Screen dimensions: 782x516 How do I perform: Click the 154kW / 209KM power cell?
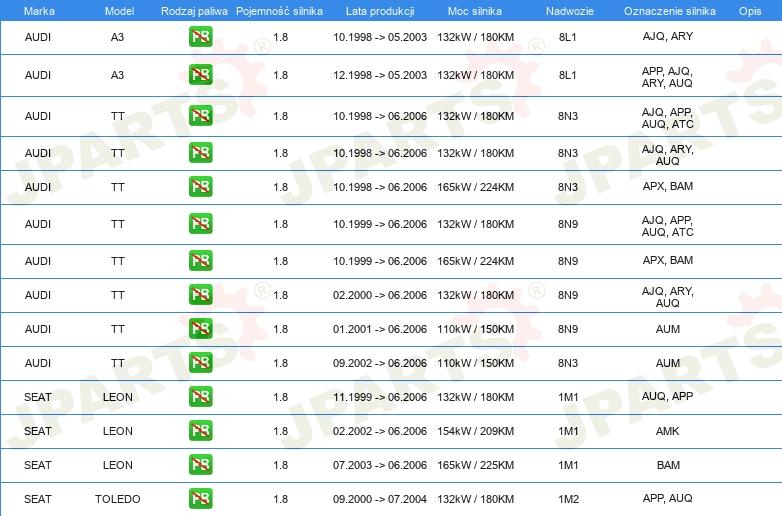click(x=475, y=431)
